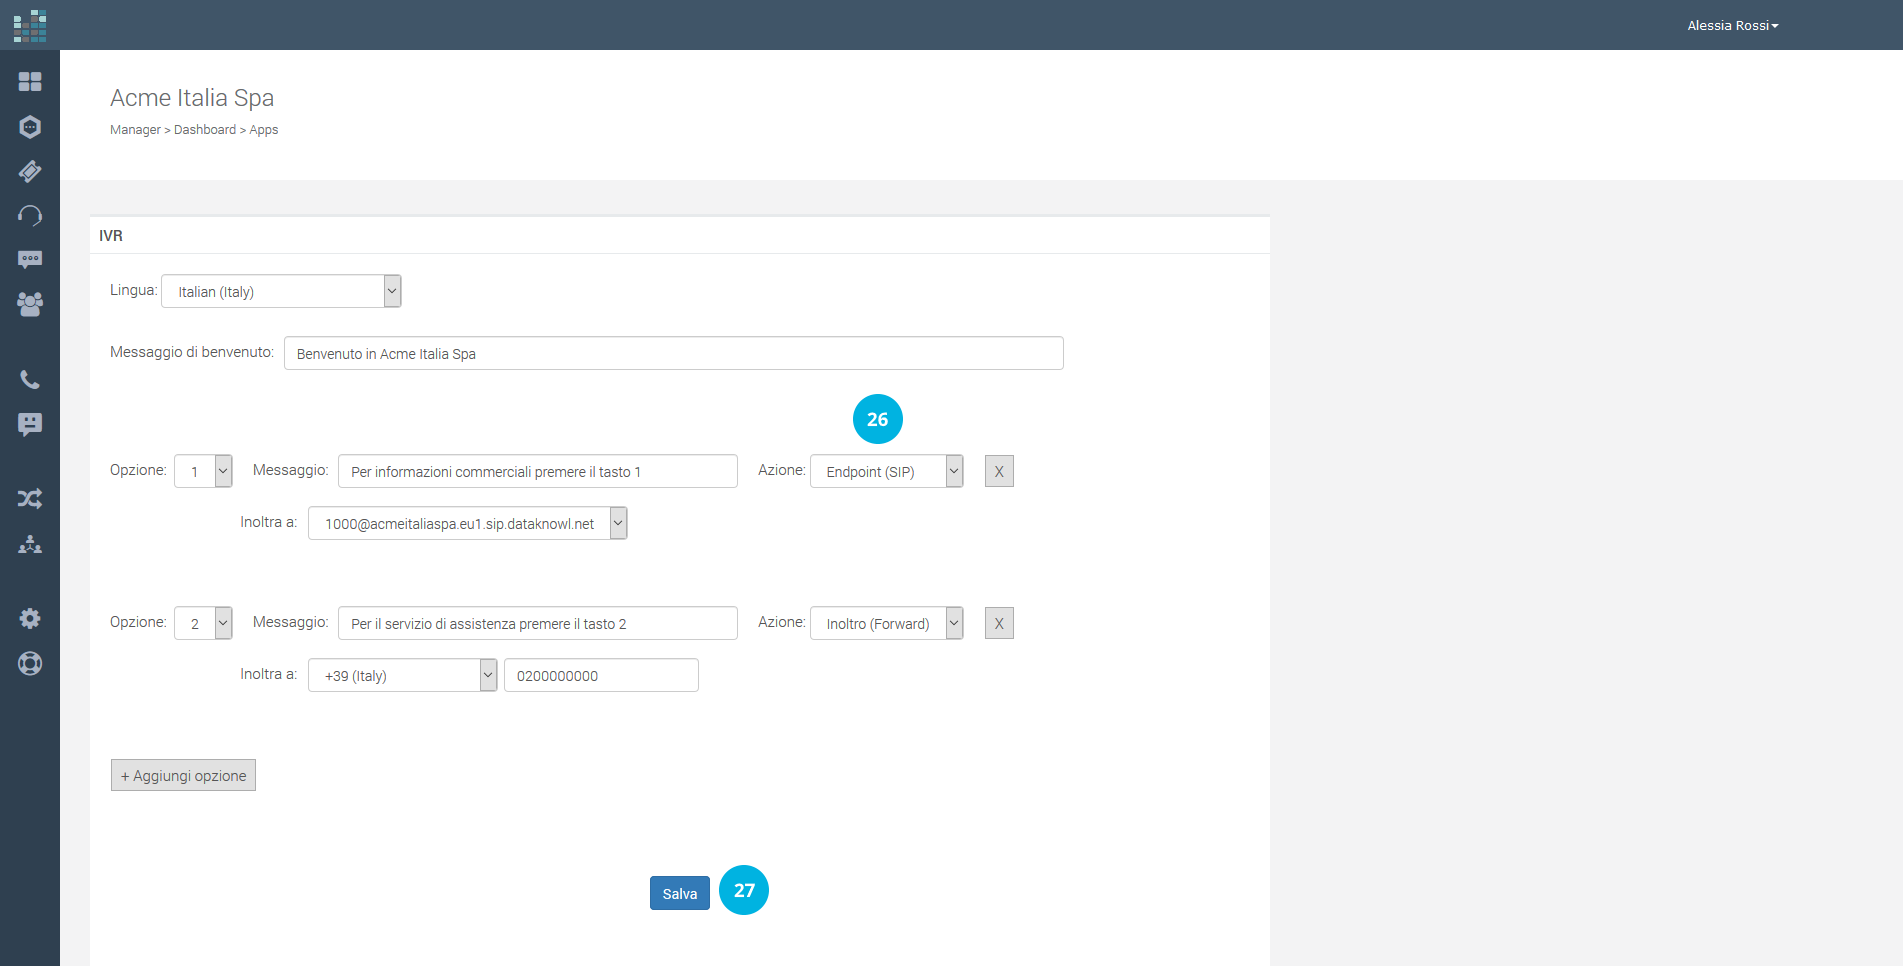
Task: Click the Aggiungi opzione button
Action: tap(183, 775)
